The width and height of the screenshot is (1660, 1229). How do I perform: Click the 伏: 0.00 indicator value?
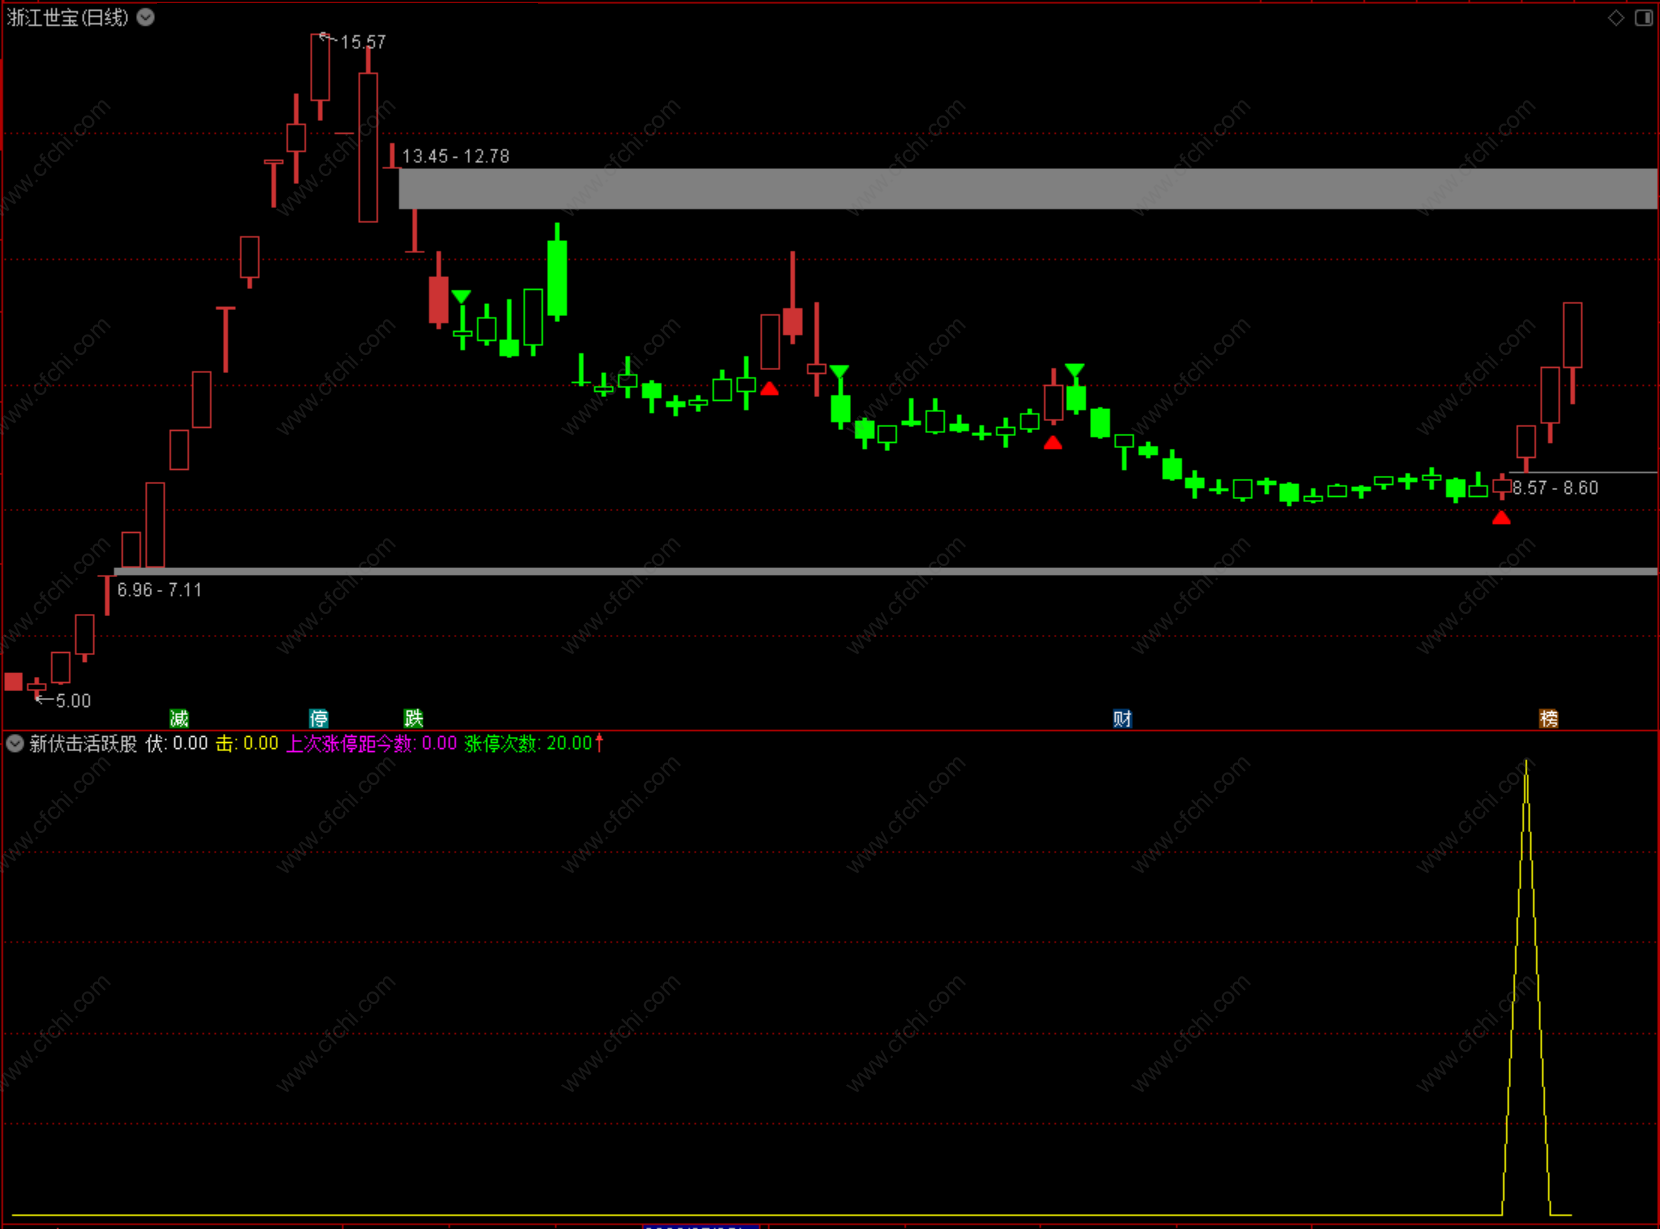(x=177, y=743)
